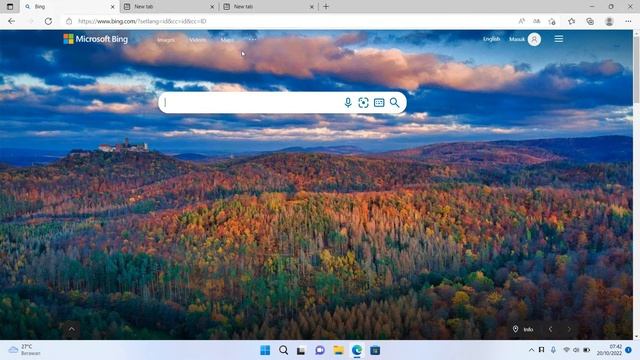Click the Masuk sign-in link
640x360 pixels.
[x=517, y=39]
